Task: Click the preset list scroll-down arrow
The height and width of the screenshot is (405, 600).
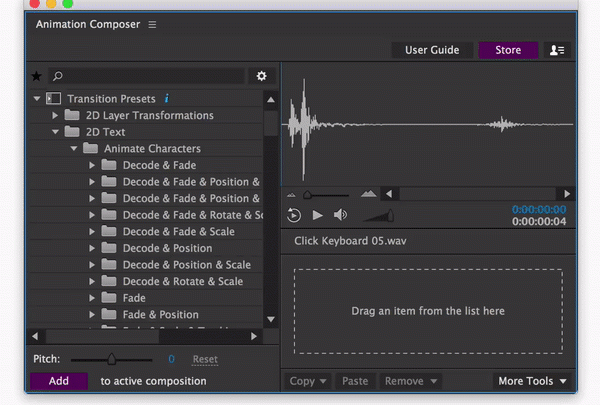Action: (x=271, y=319)
